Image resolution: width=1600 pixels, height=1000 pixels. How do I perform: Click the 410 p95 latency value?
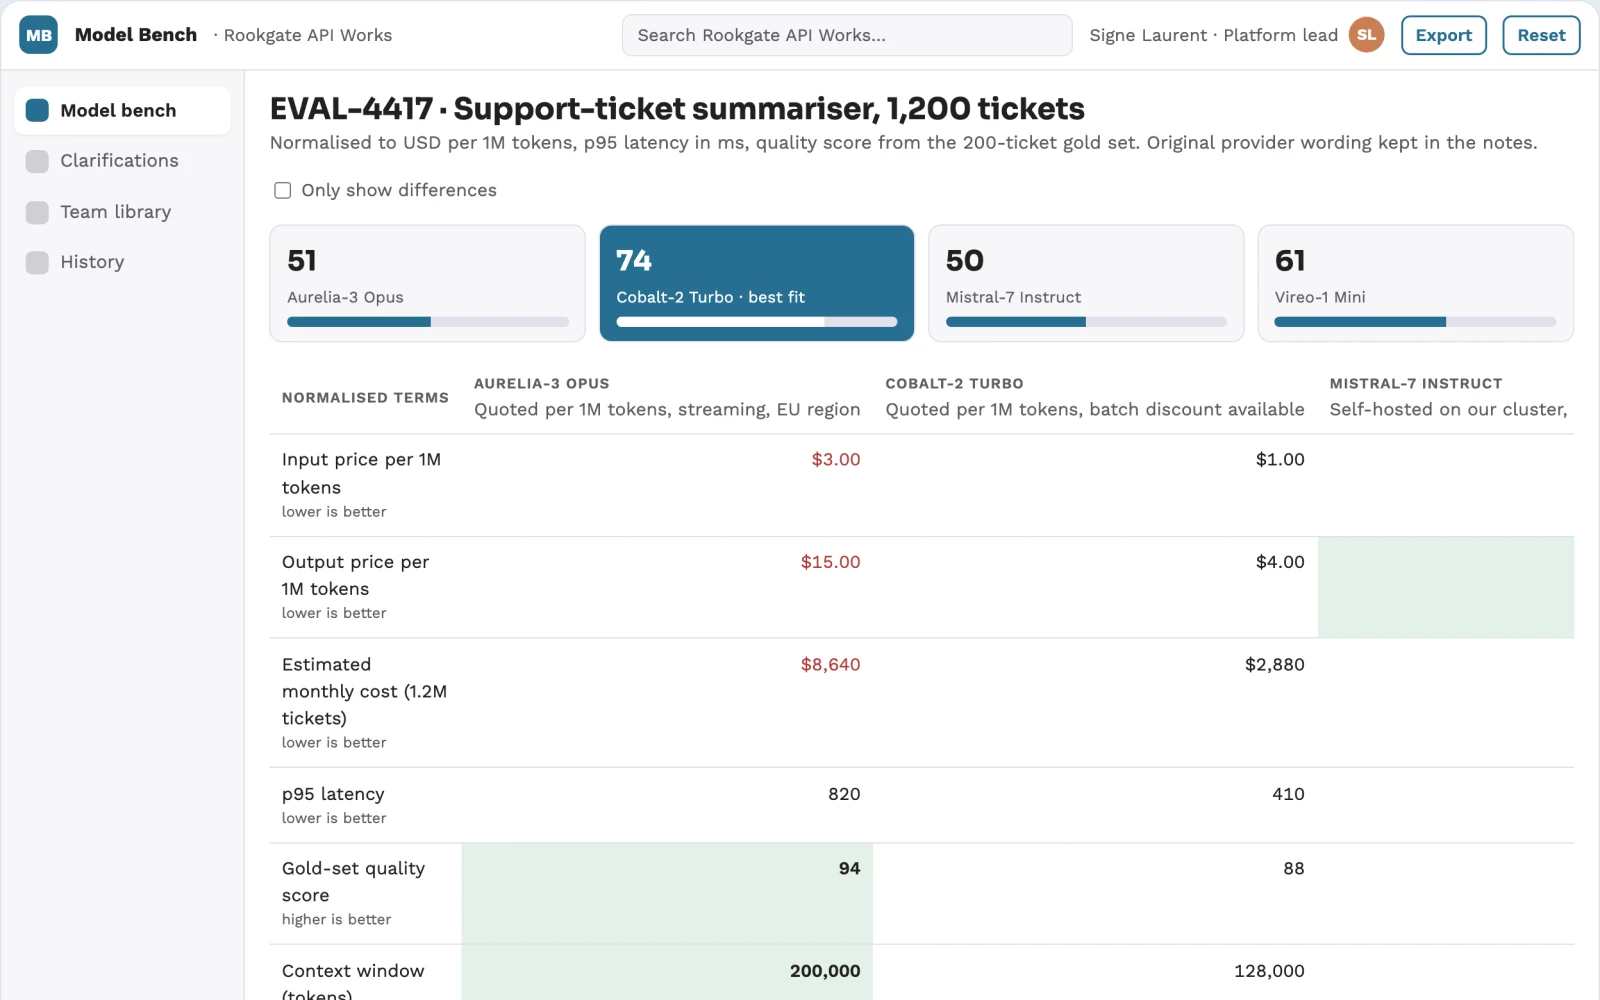[x=1288, y=794]
